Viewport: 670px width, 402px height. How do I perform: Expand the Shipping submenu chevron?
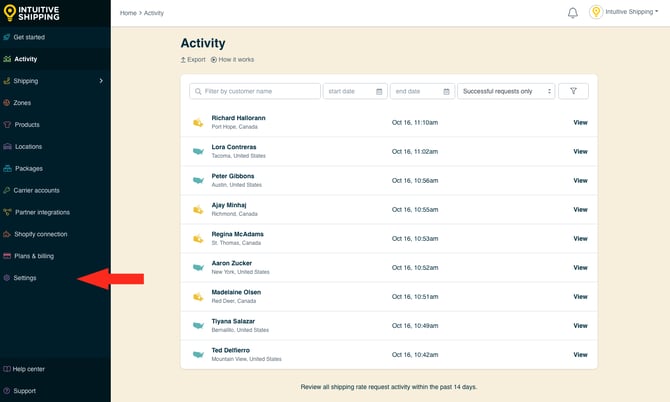tap(101, 81)
